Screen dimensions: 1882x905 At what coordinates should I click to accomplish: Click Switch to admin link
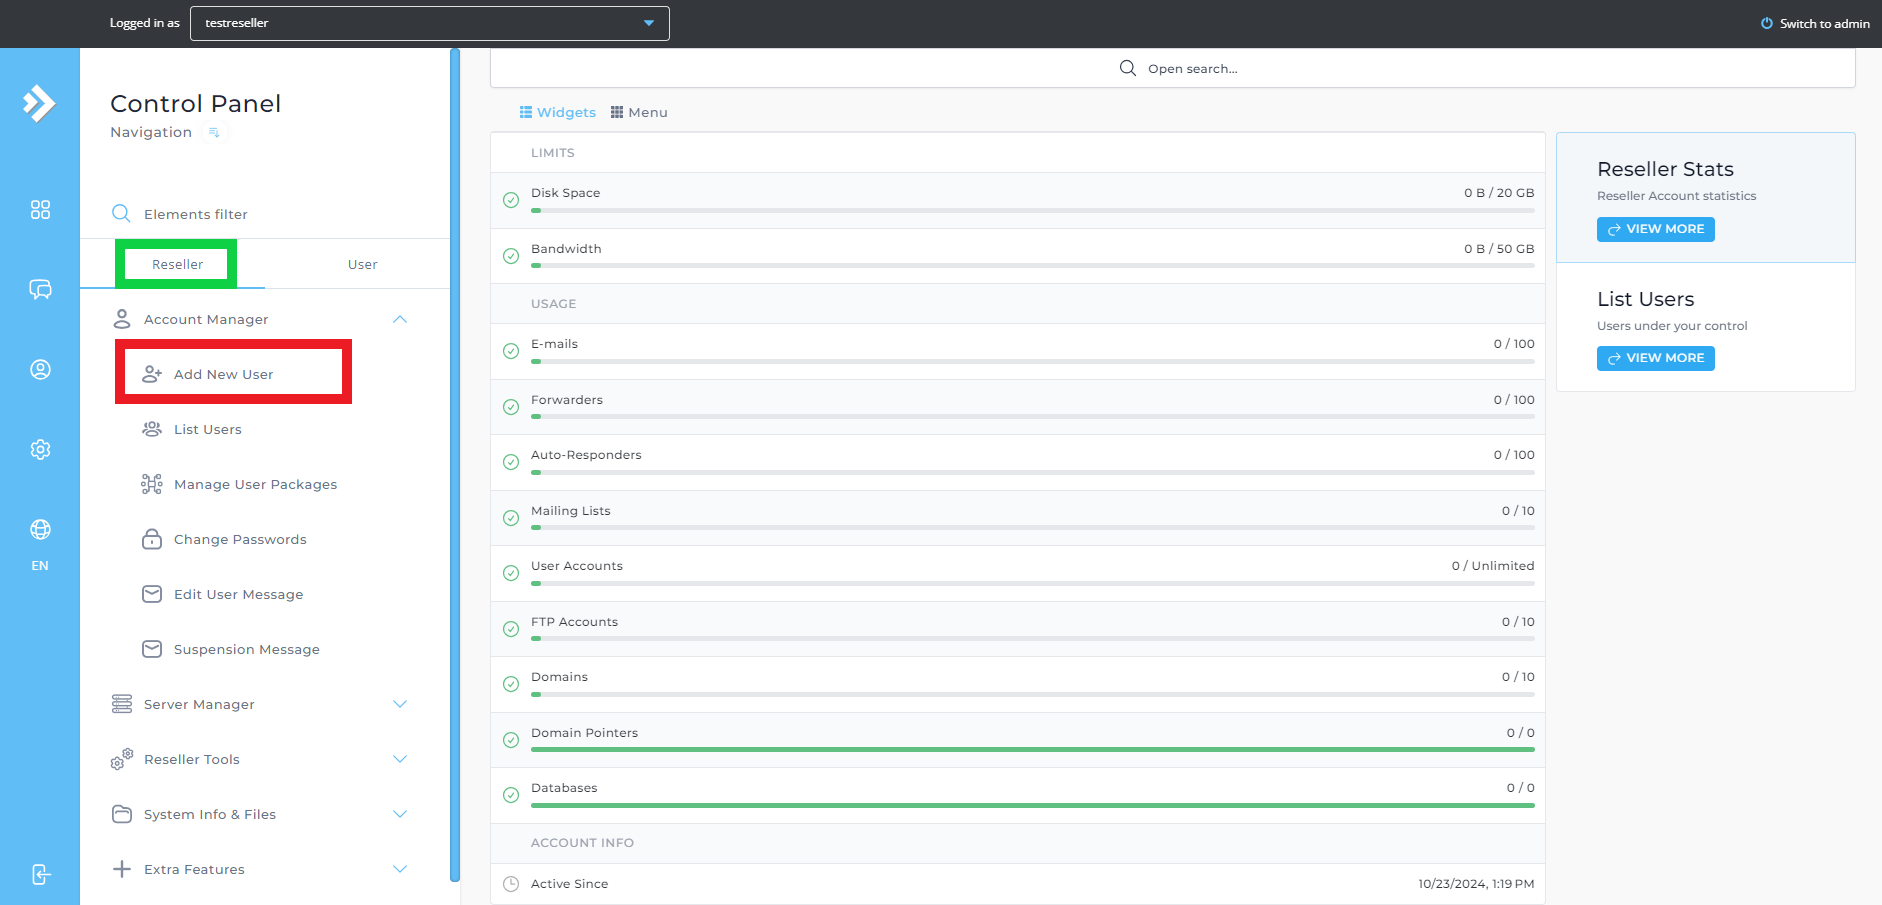(1815, 24)
